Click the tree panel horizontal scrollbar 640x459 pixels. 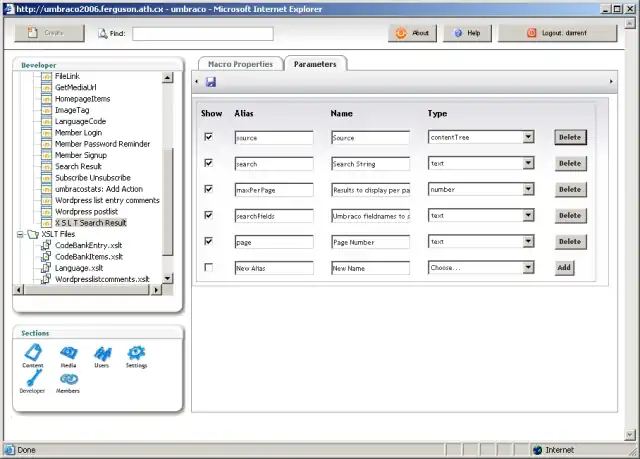point(90,290)
